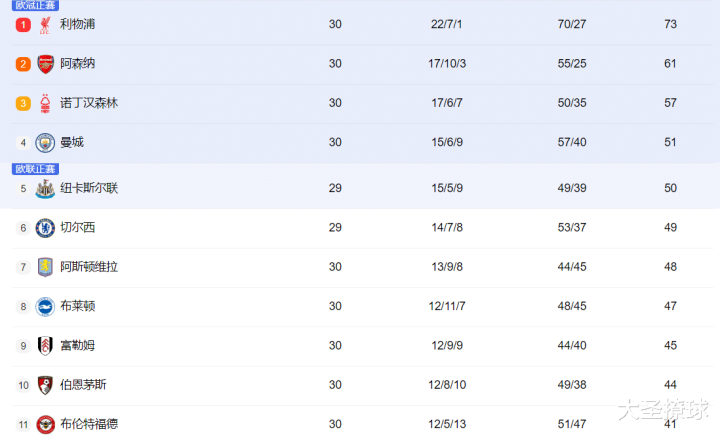
Task: Click the Fulham club crest
Action: click(x=45, y=346)
